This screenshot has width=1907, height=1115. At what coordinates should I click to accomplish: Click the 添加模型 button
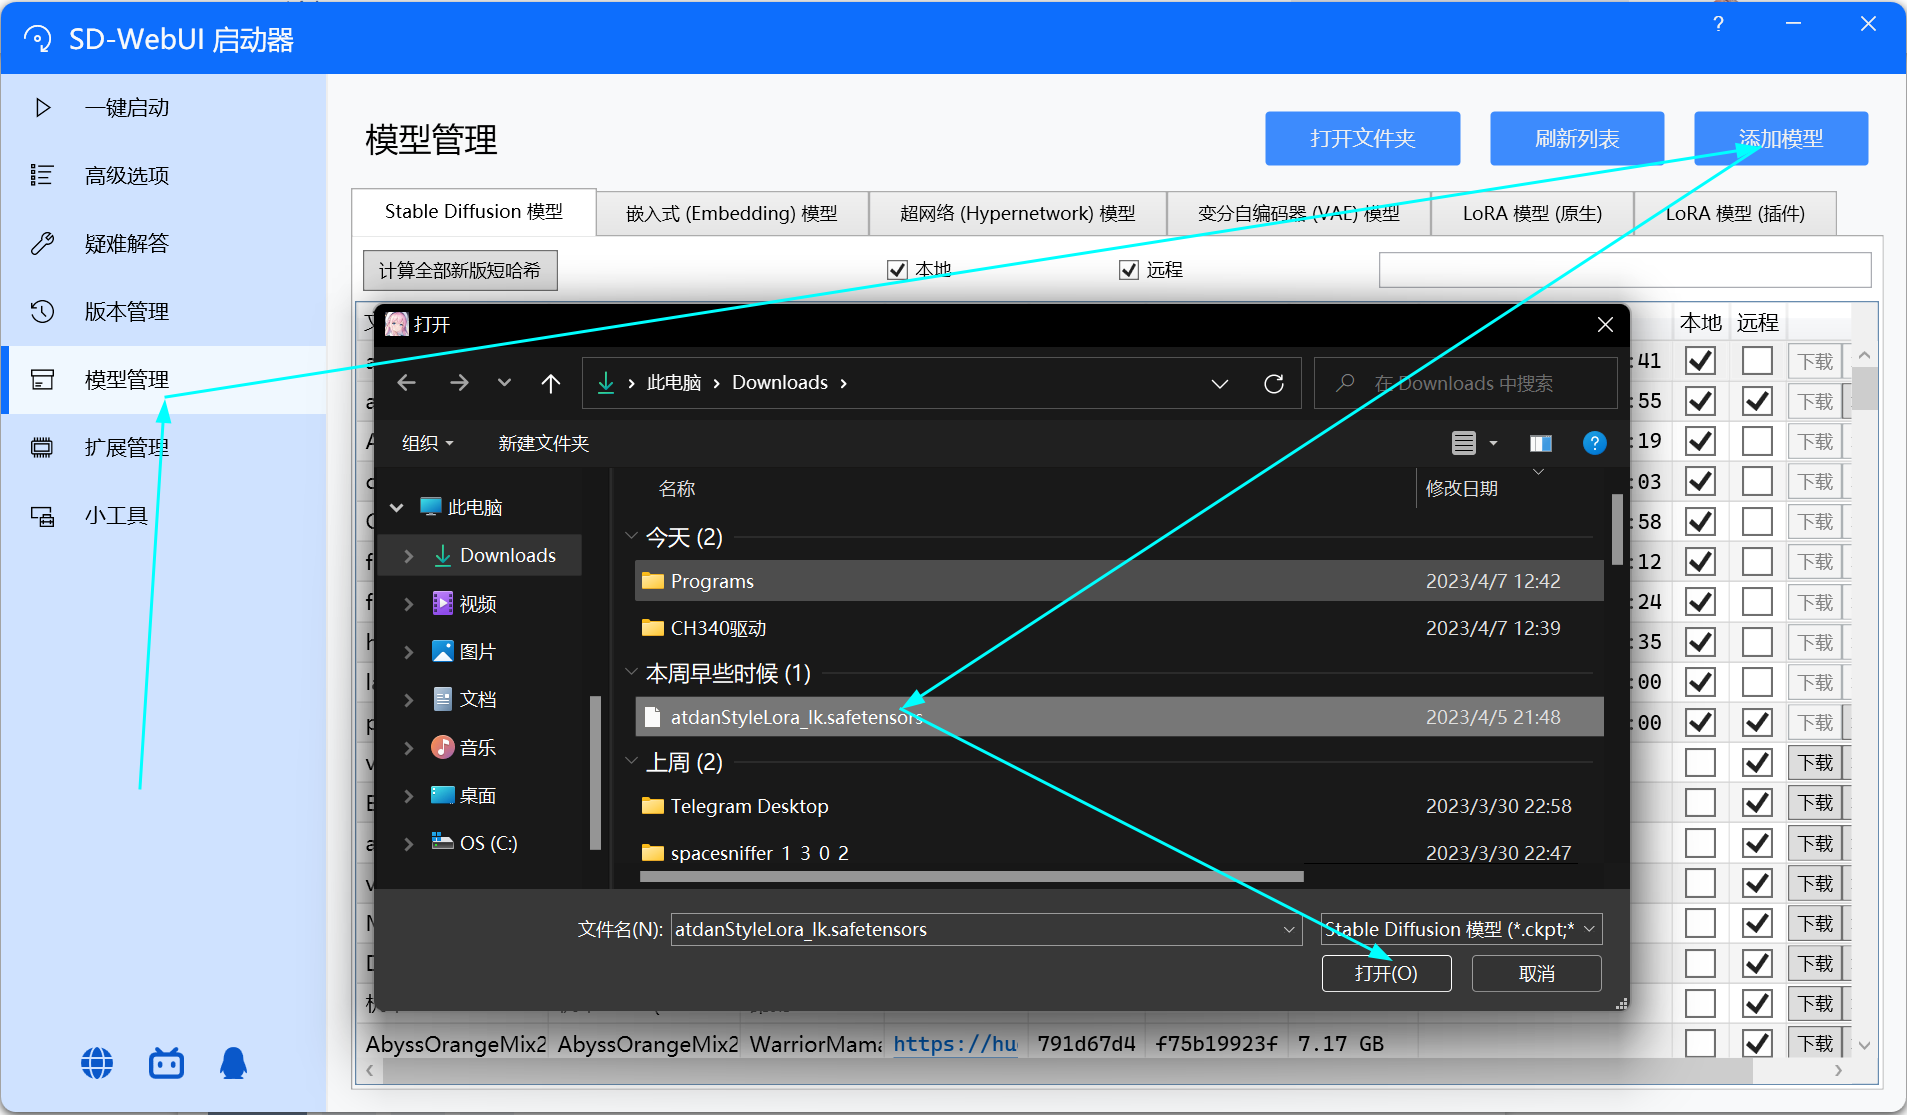tap(1781, 138)
